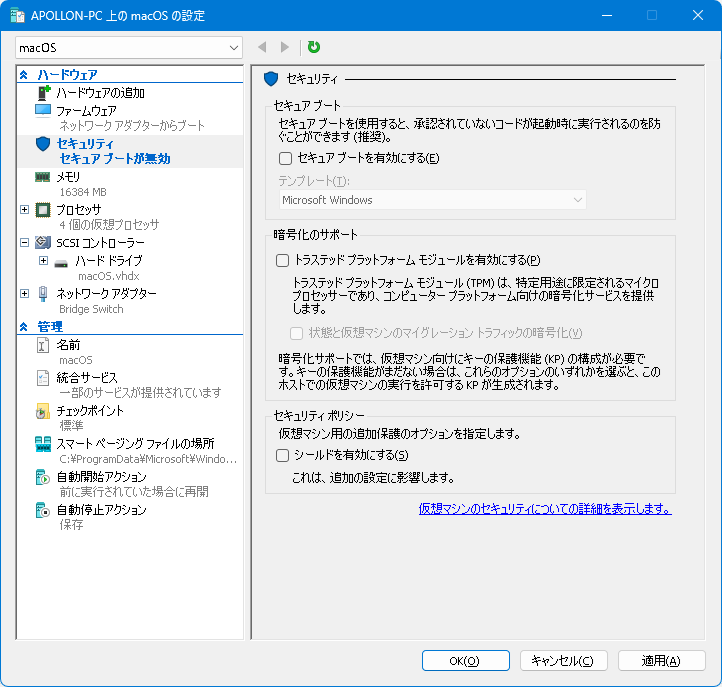Expand the ネットワーク アダプター tree node
The image size is (722, 687).
click(24, 293)
